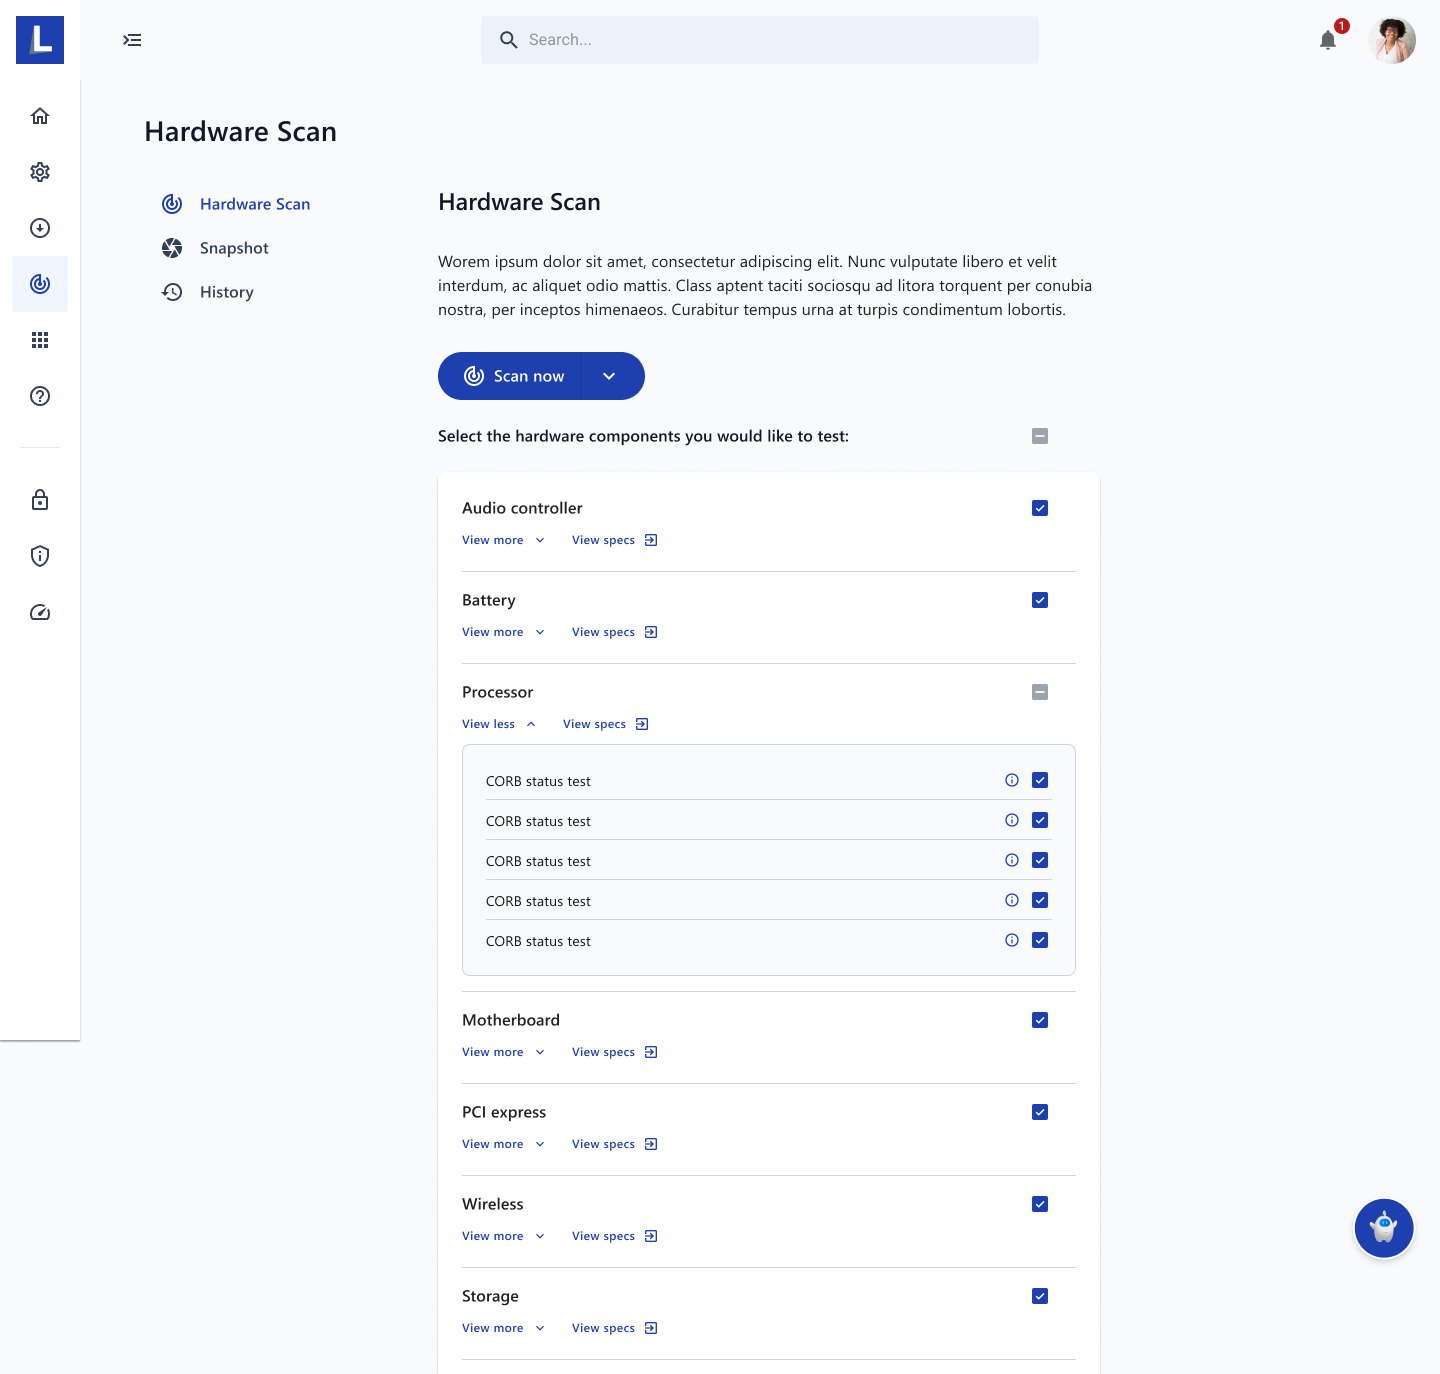Expand View more under Motherboard
This screenshot has height=1374, width=1440.
504,1052
